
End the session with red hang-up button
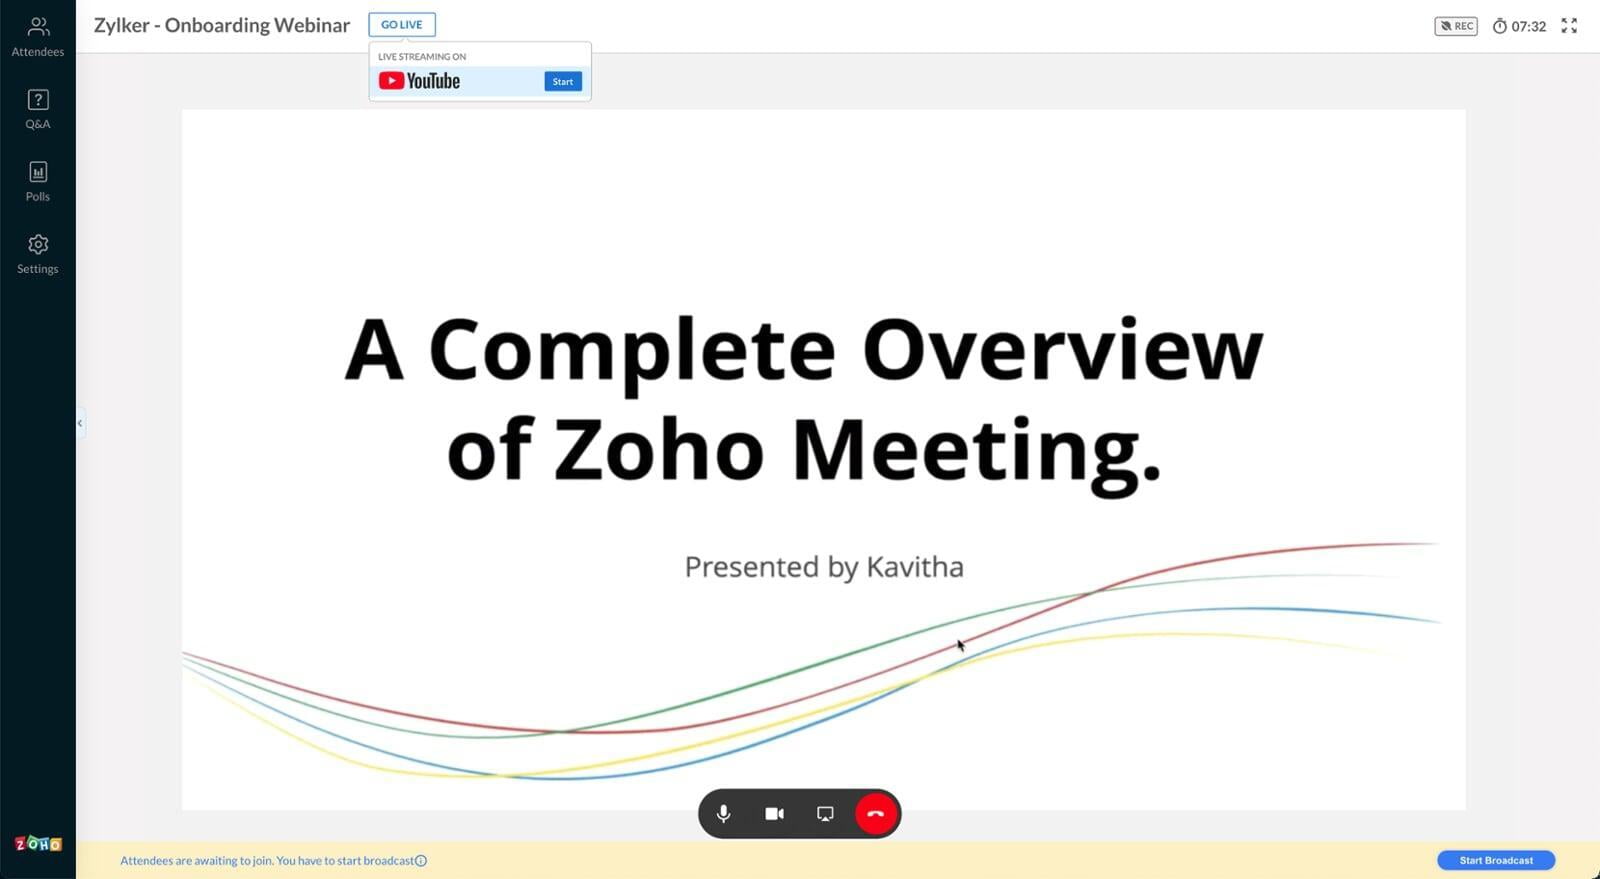coord(876,814)
